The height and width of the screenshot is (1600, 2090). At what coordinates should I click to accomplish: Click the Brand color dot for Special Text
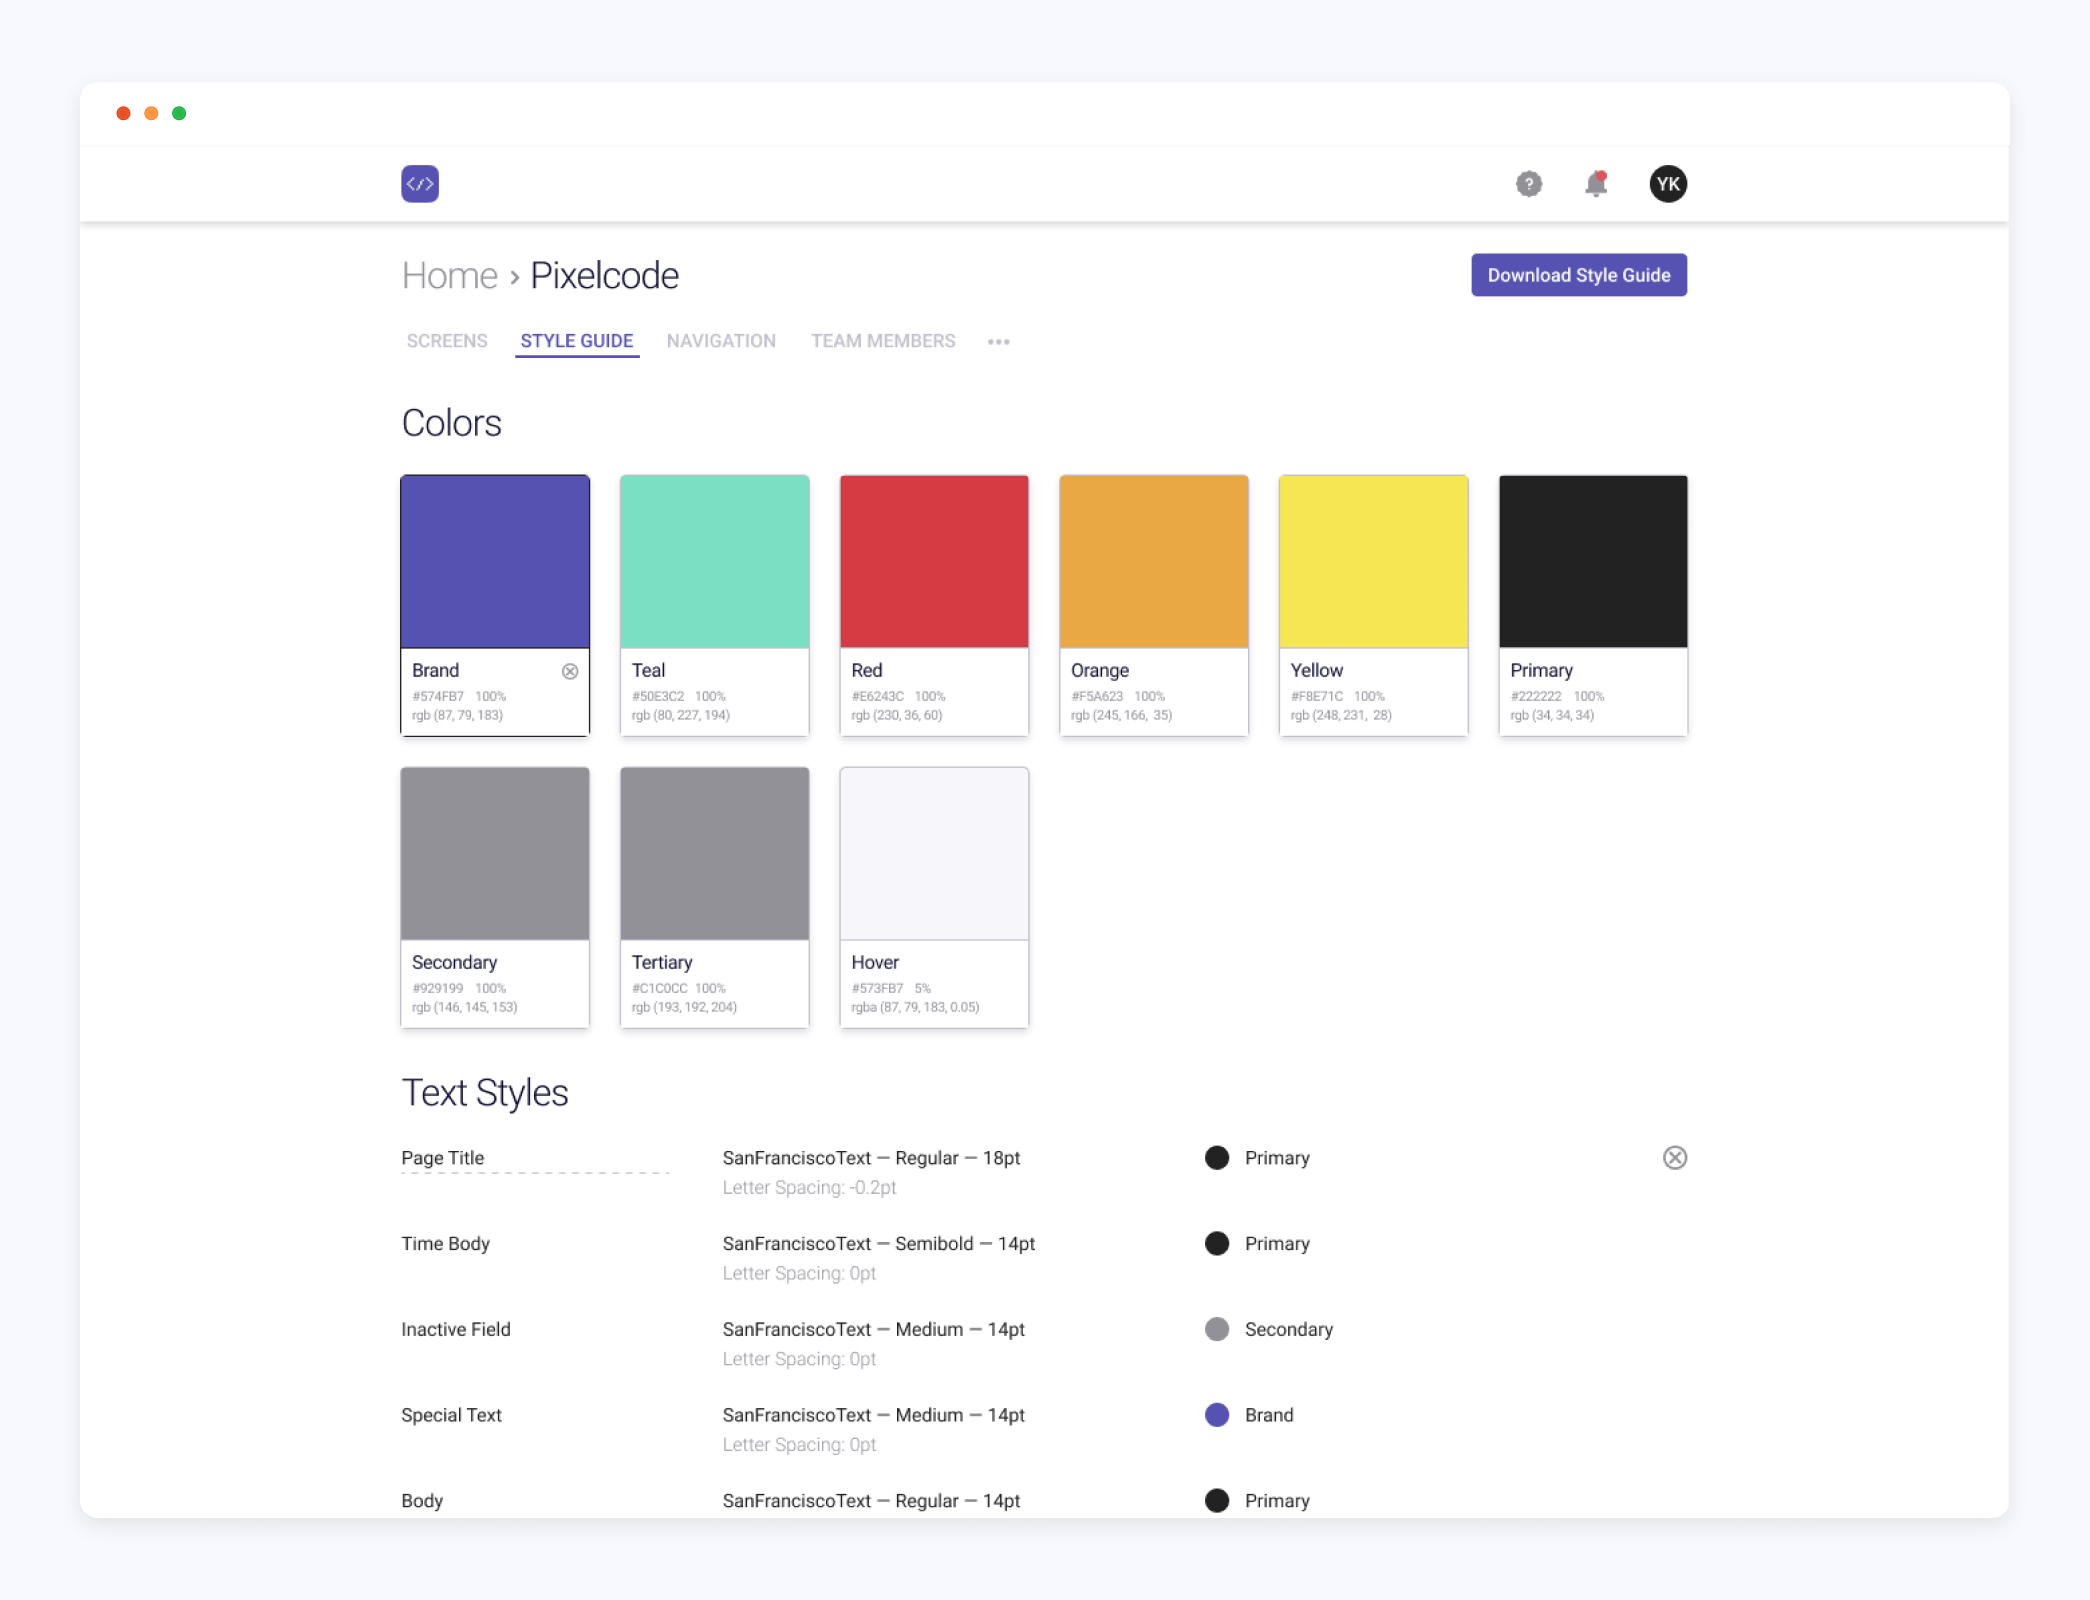1216,1416
